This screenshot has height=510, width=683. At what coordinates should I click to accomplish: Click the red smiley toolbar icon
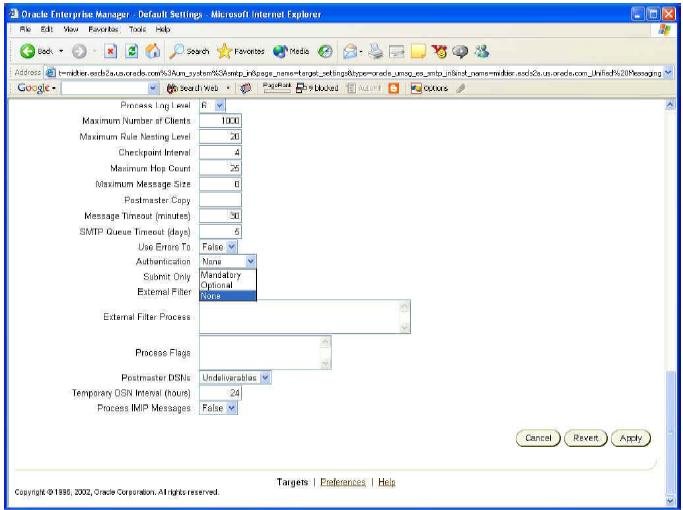pos(439,51)
